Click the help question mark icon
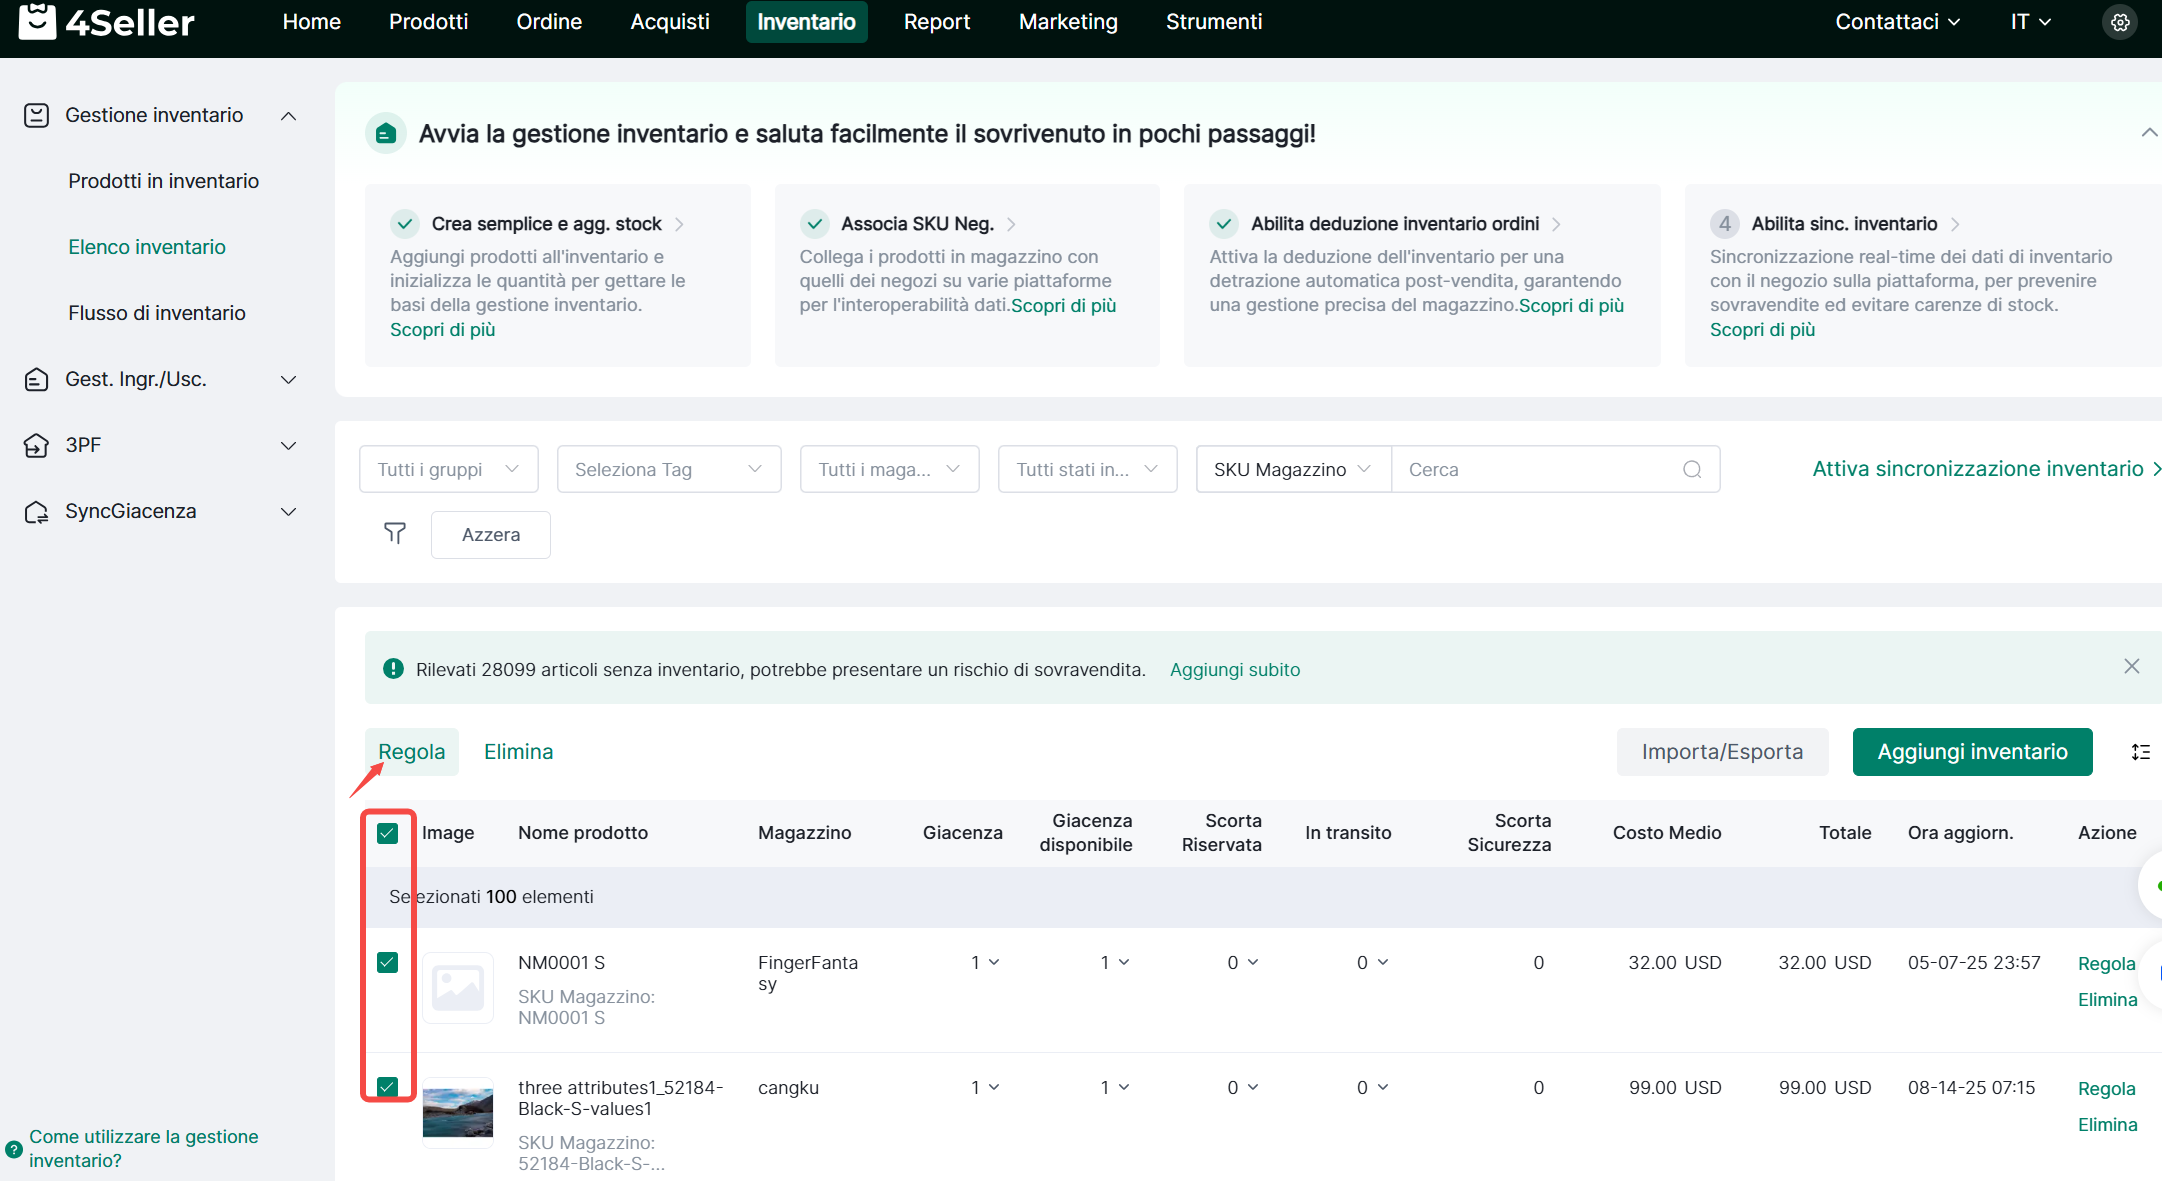2162x1181 pixels. pyautogui.click(x=13, y=1149)
